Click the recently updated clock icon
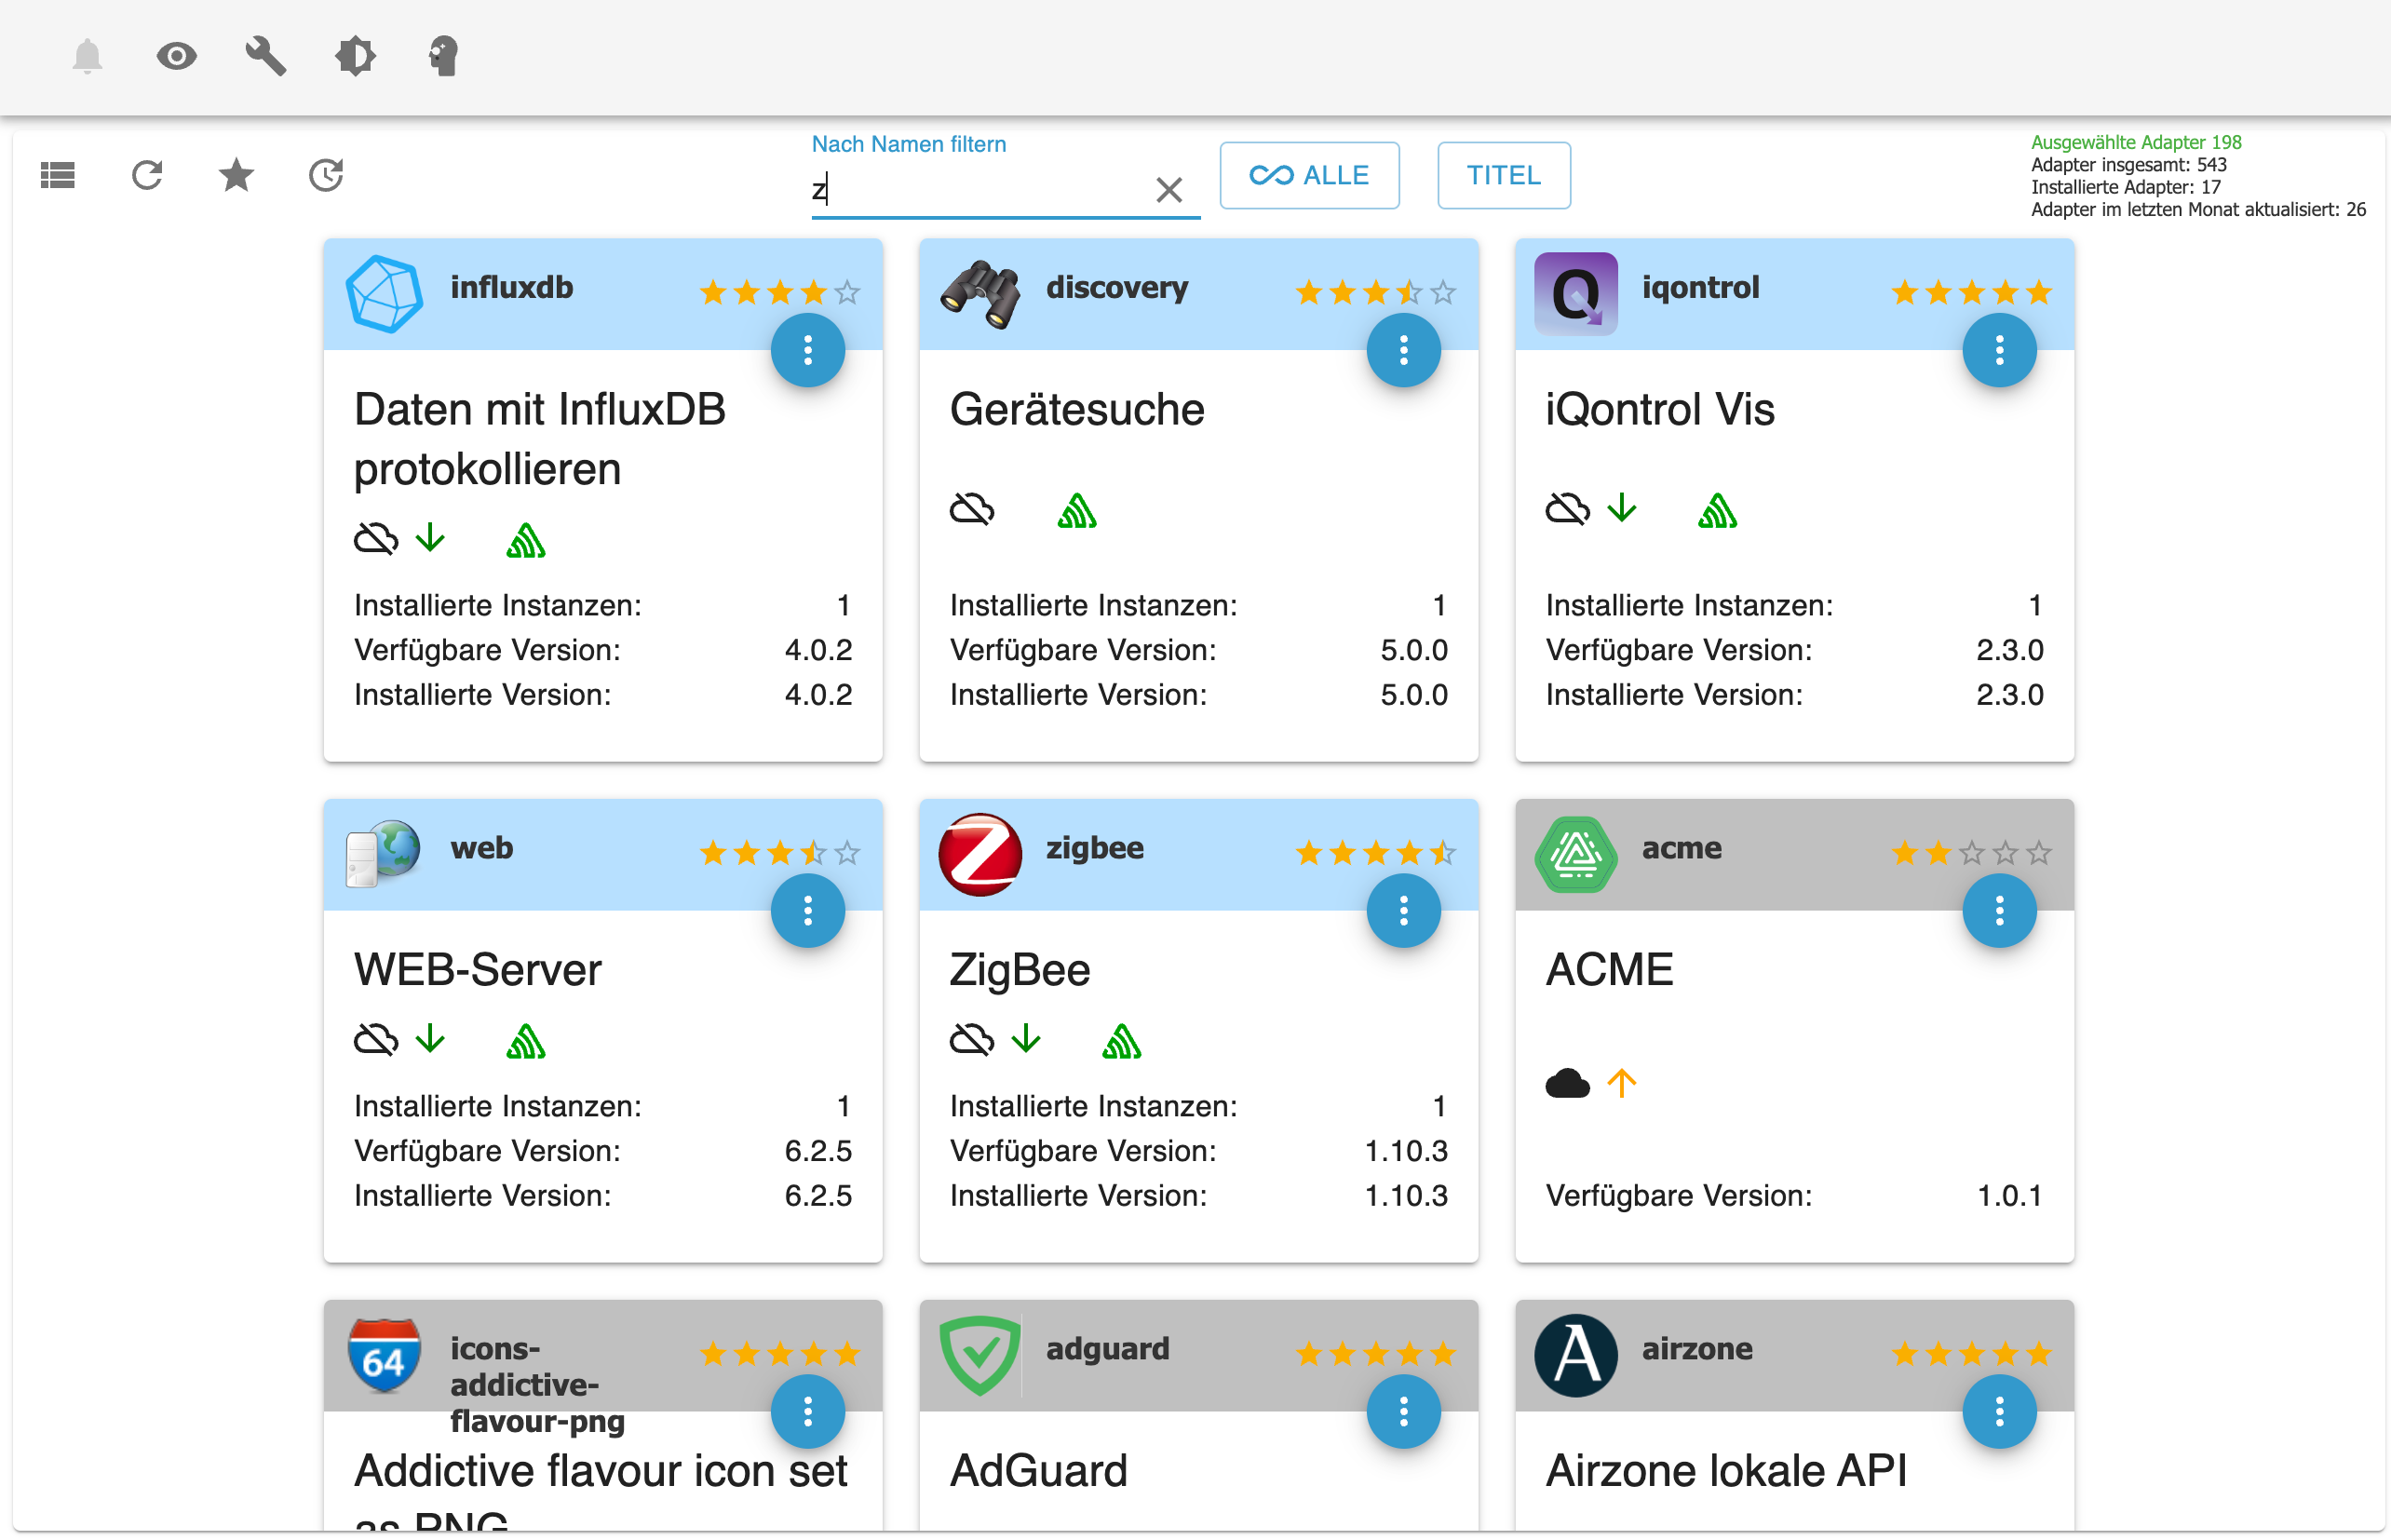2391x1540 pixels. click(326, 176)
